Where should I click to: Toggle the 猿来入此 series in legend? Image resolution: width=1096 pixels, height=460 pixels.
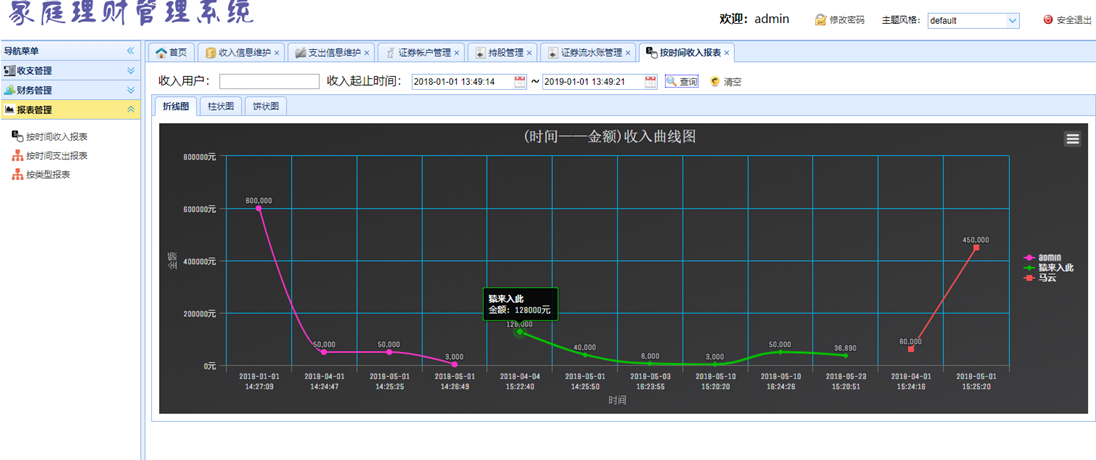[x=1048, y=268]
